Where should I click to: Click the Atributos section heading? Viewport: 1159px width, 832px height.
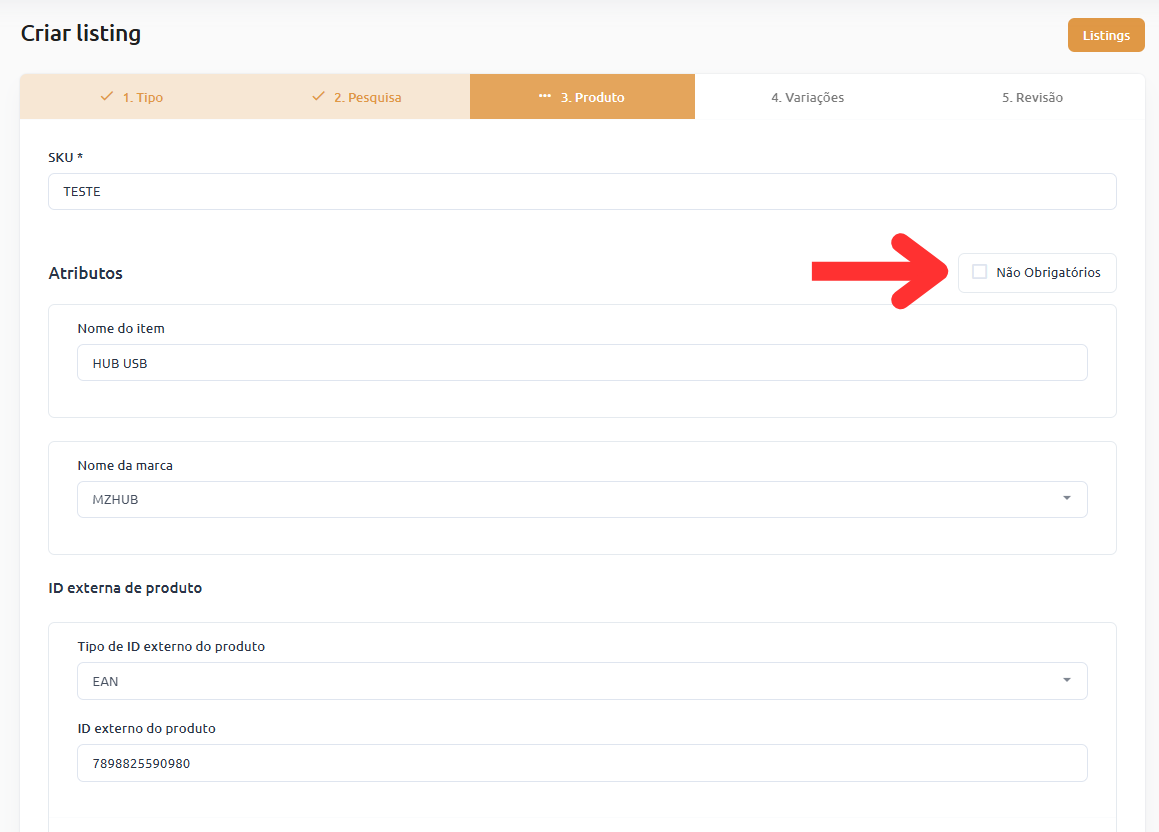tap(86, 273)
